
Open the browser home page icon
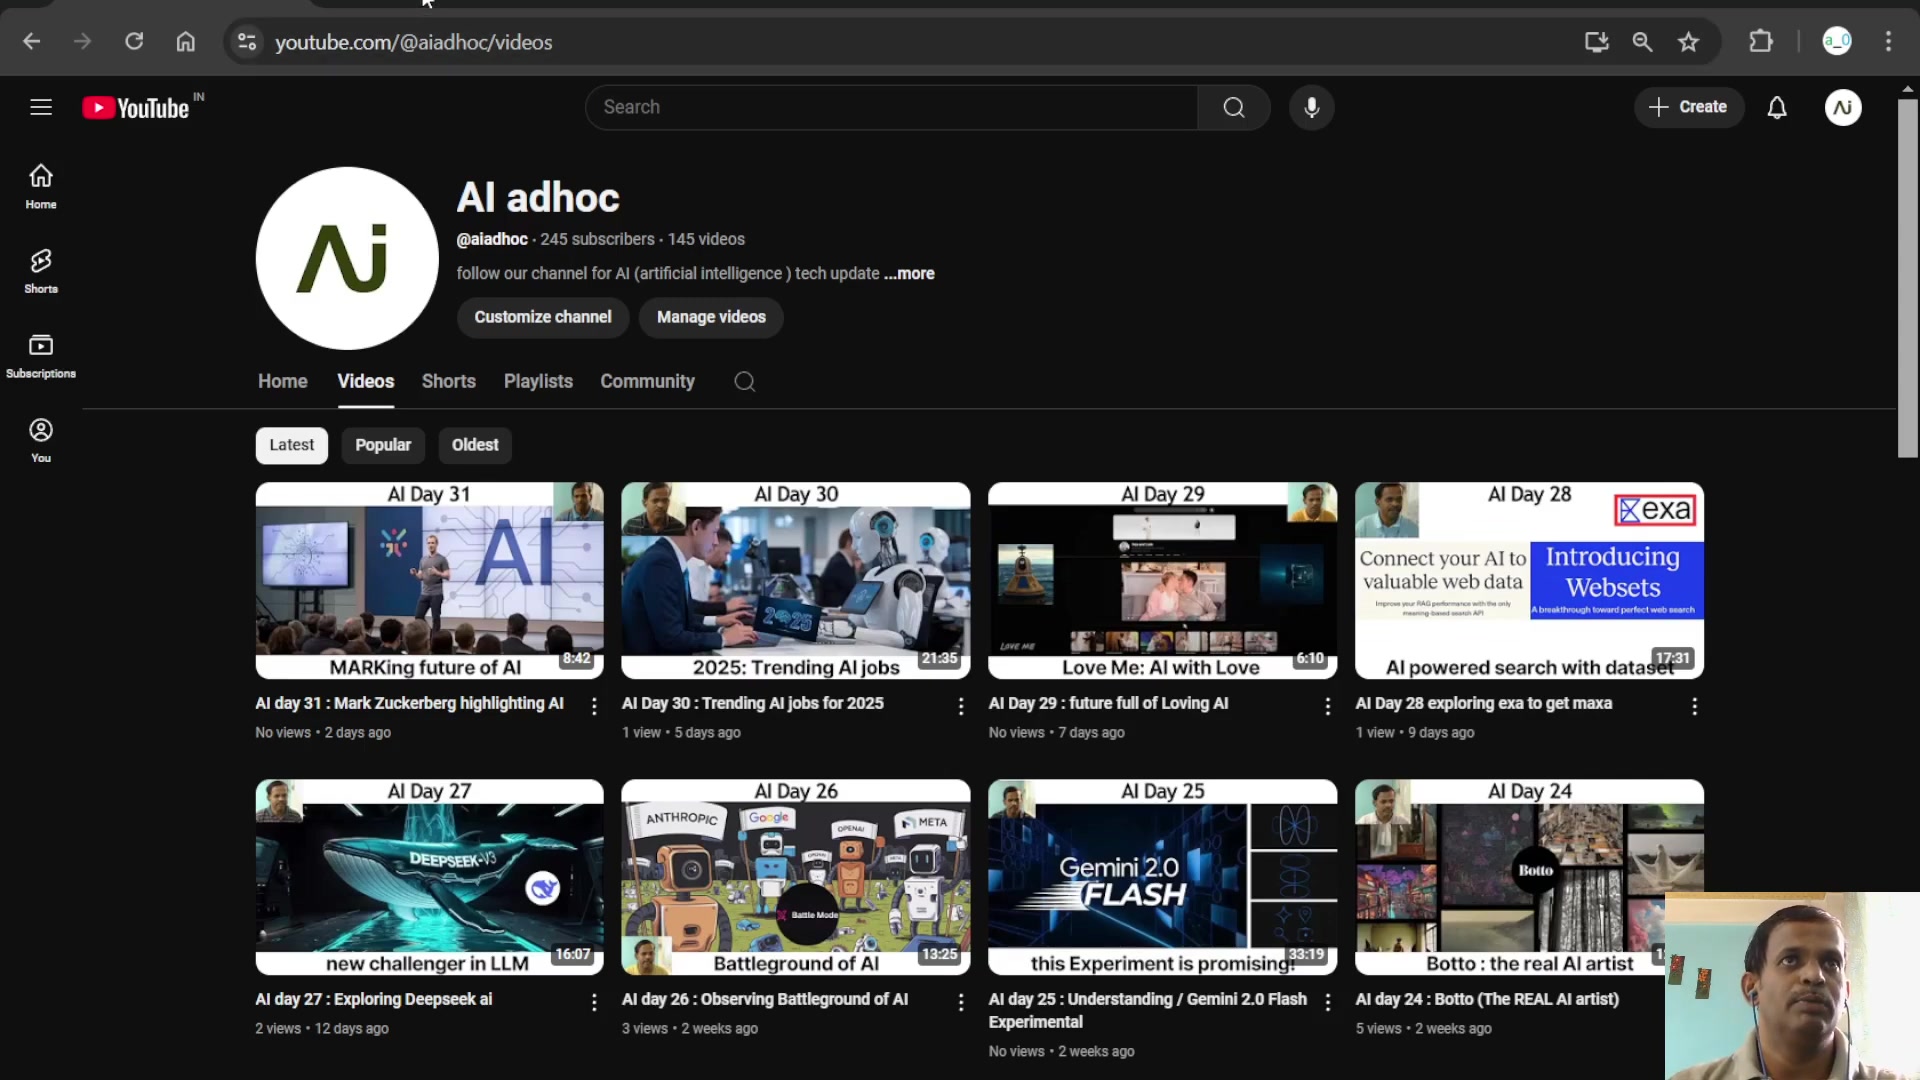click(x=186, y=42)
